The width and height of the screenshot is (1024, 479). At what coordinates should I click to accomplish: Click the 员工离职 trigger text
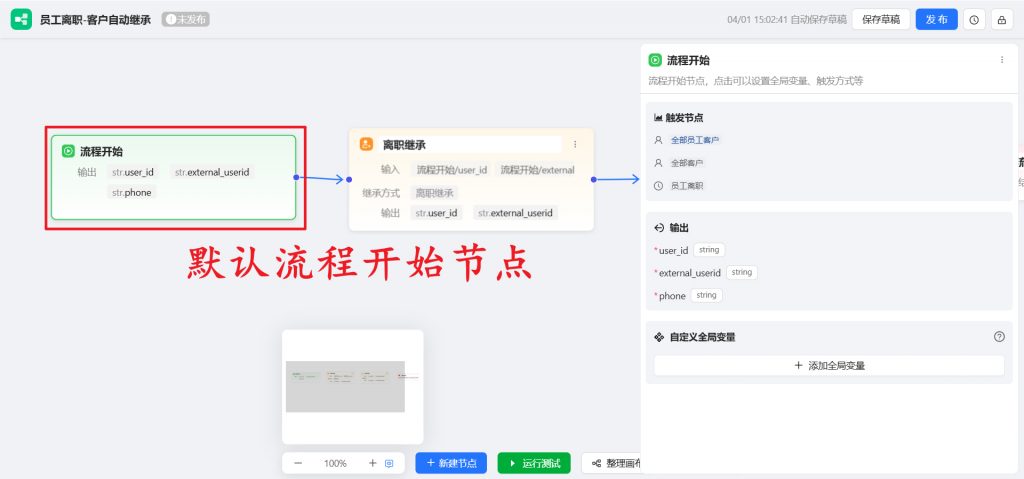tap(687, 186)
